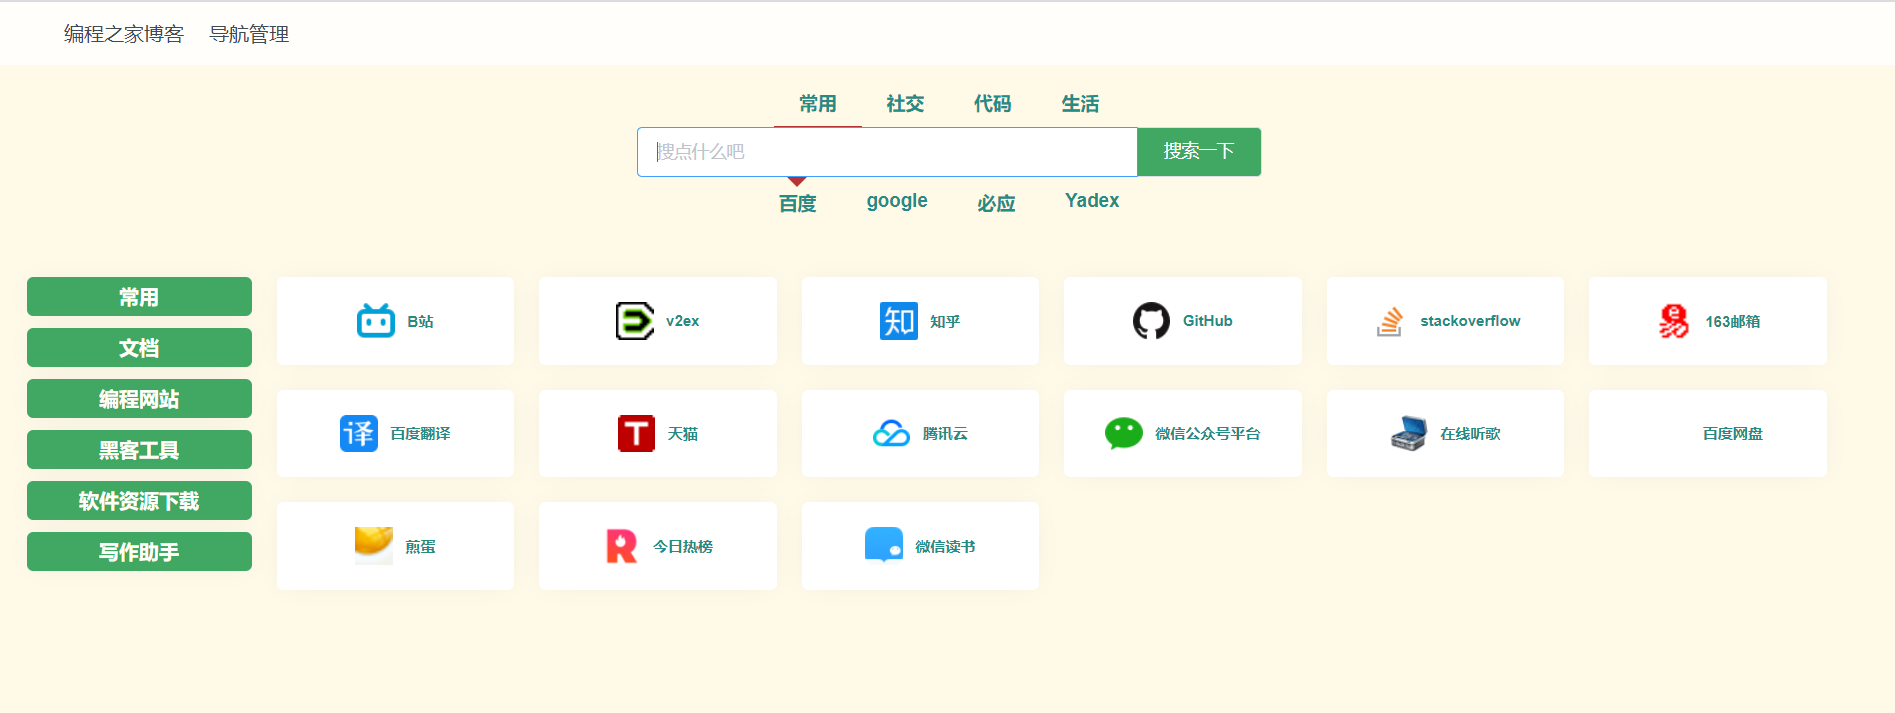Open the 百度翻译 translate icon
Screen dimensions: 1895x713
click(359, 434)
